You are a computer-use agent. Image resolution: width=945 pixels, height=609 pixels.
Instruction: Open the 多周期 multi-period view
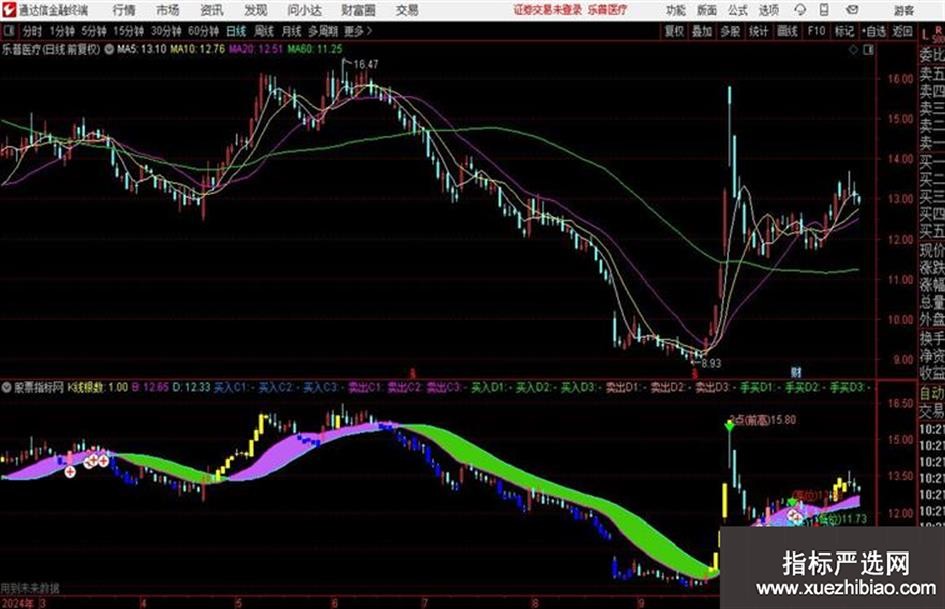(323, 31)
